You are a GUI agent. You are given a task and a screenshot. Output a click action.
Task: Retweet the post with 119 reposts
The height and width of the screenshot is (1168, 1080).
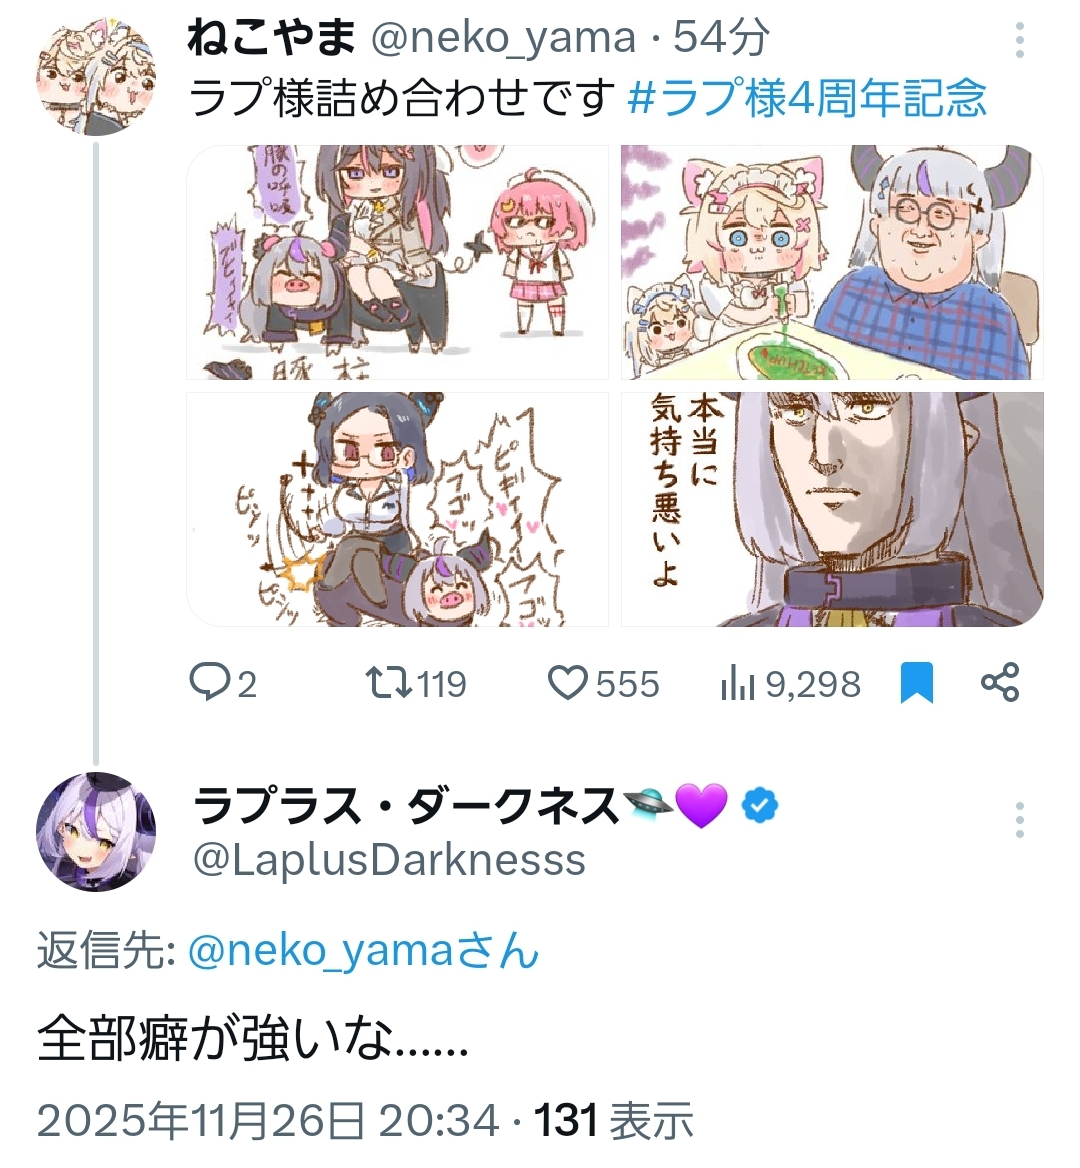389,683
